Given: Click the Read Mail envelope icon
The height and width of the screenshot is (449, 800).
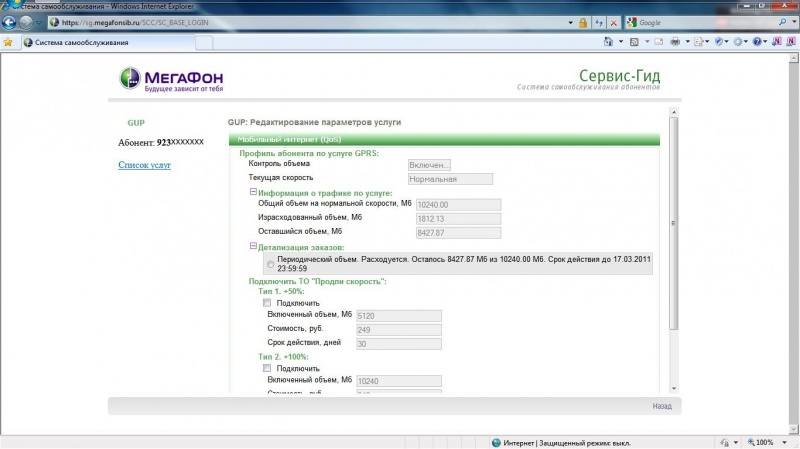Looking at the screenshot, I should 659,42.
